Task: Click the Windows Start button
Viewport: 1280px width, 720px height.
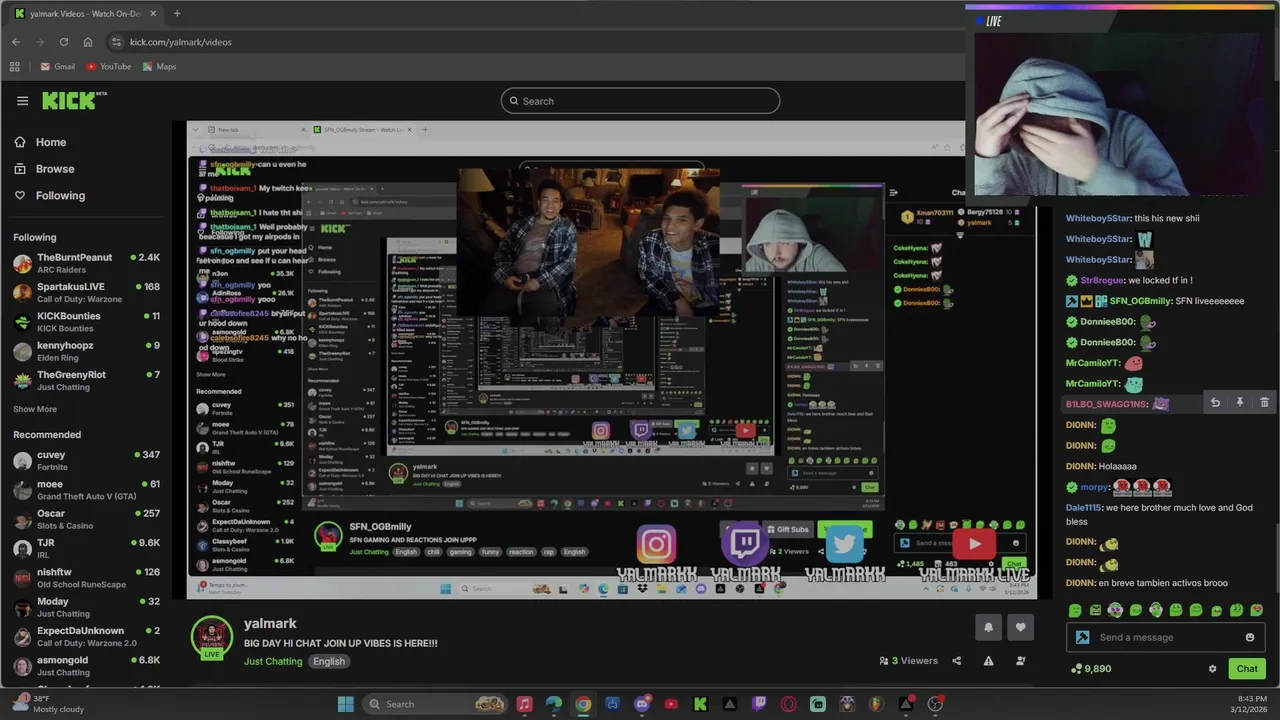Action: click(345, 704)
